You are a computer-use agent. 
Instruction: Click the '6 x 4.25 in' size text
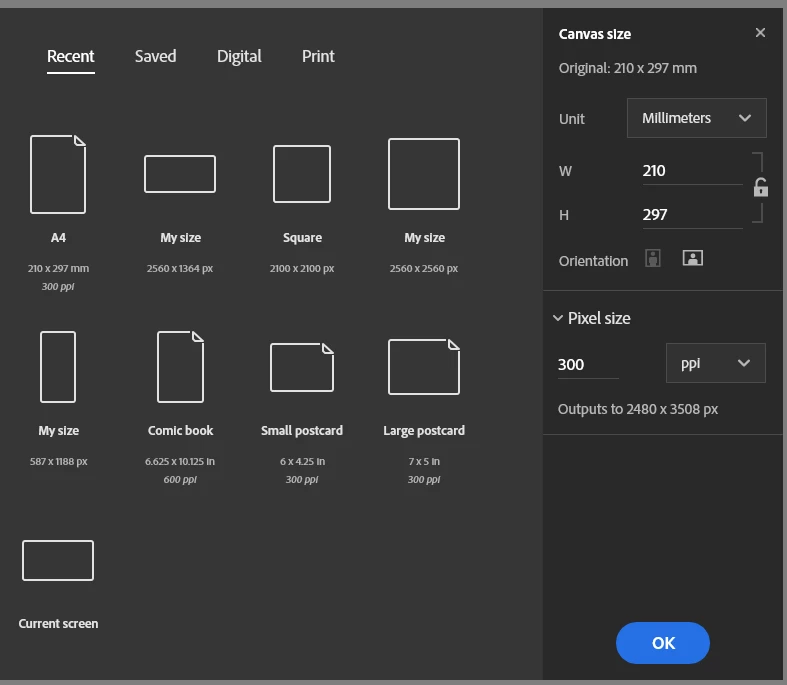click(x=302, y=461)
